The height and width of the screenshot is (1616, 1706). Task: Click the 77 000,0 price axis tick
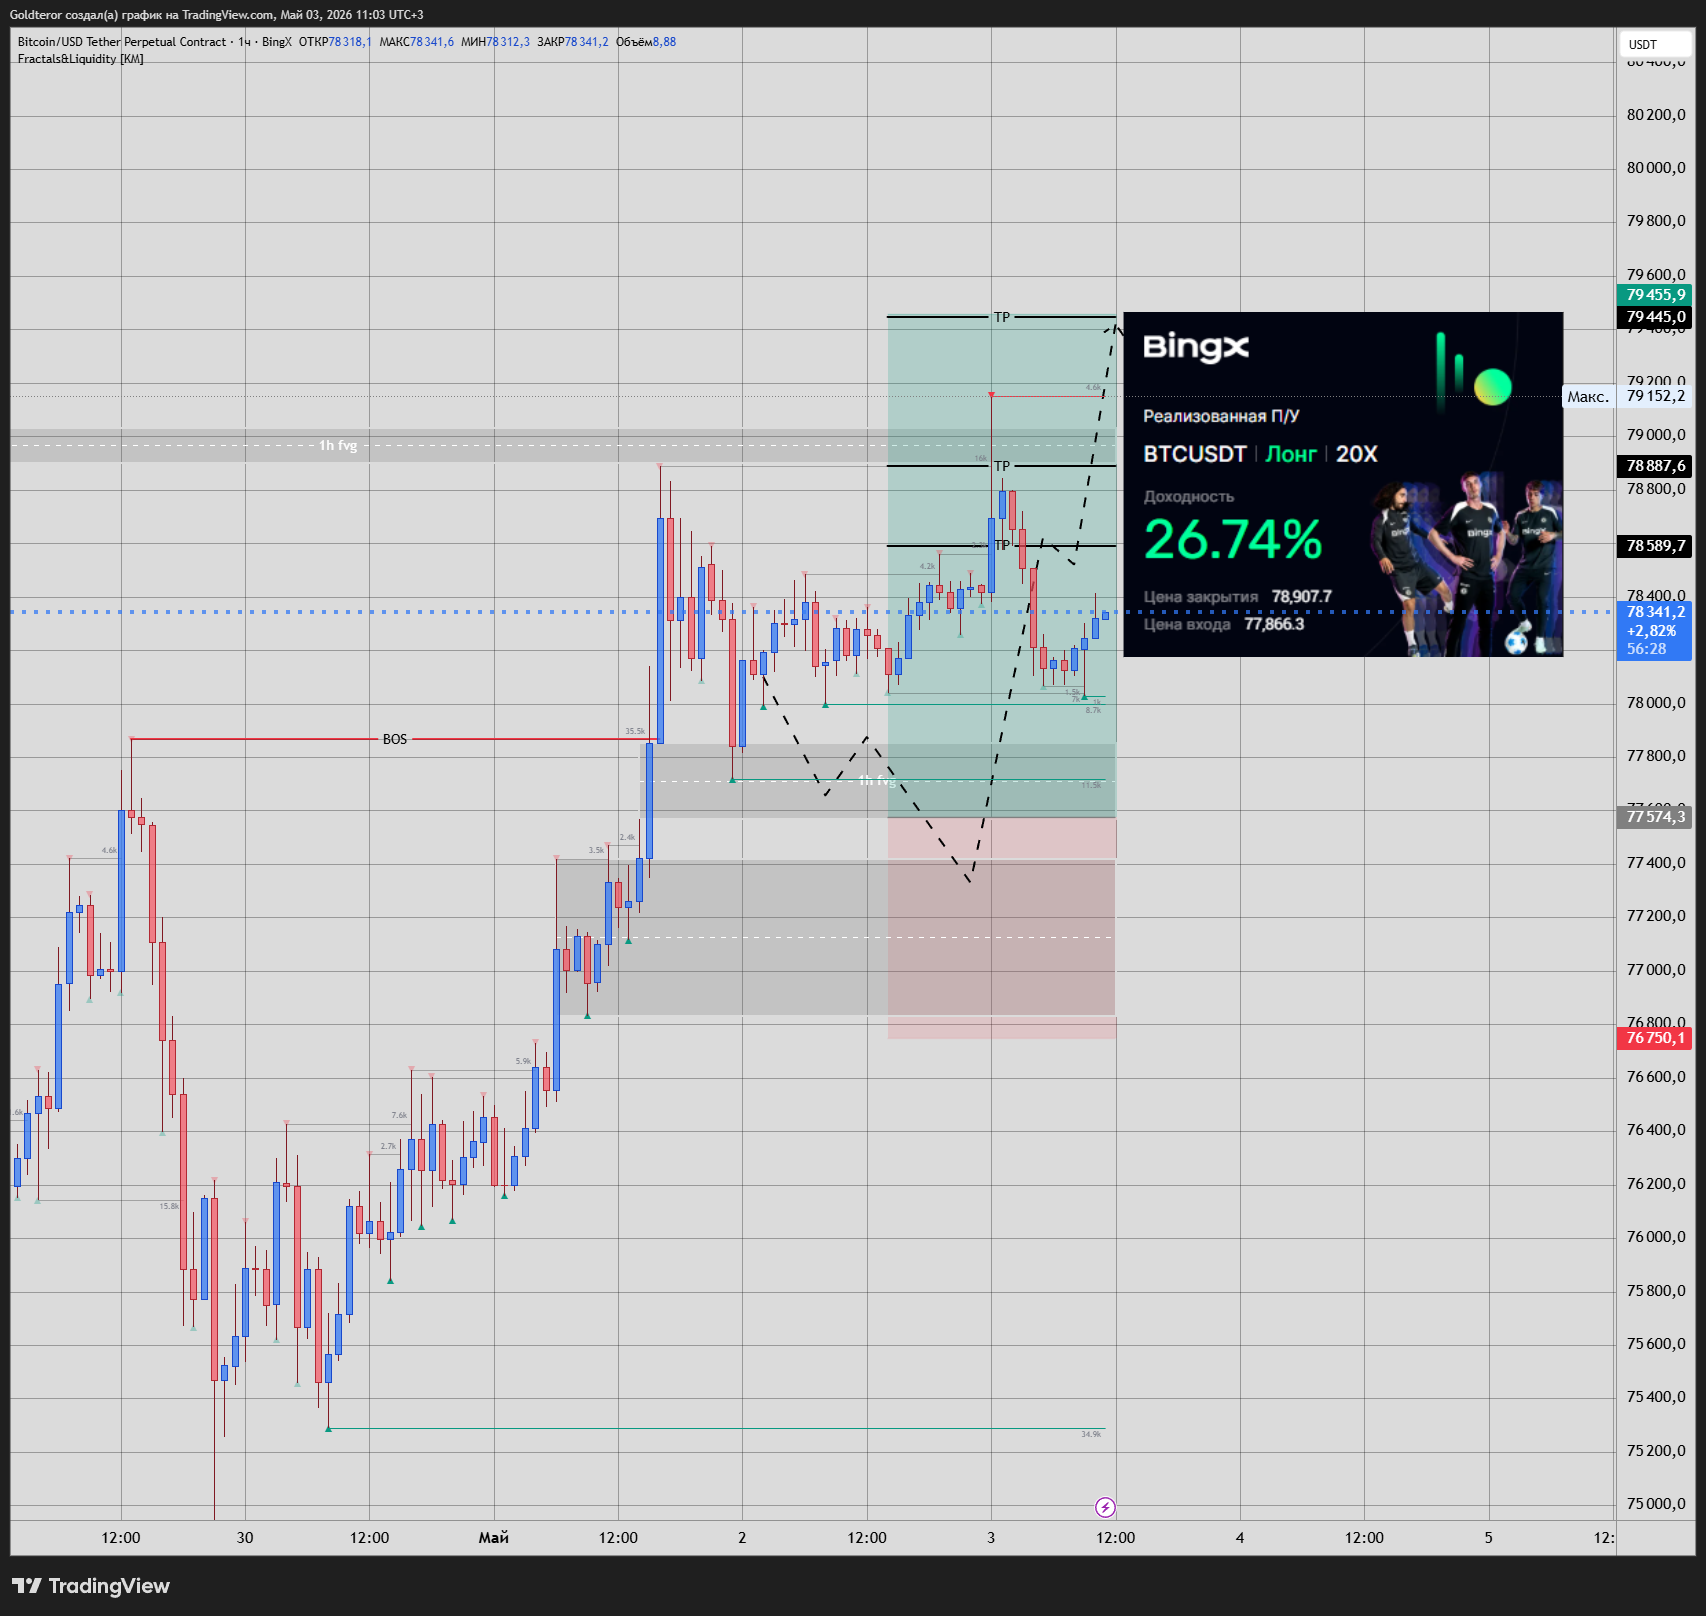1656,970
